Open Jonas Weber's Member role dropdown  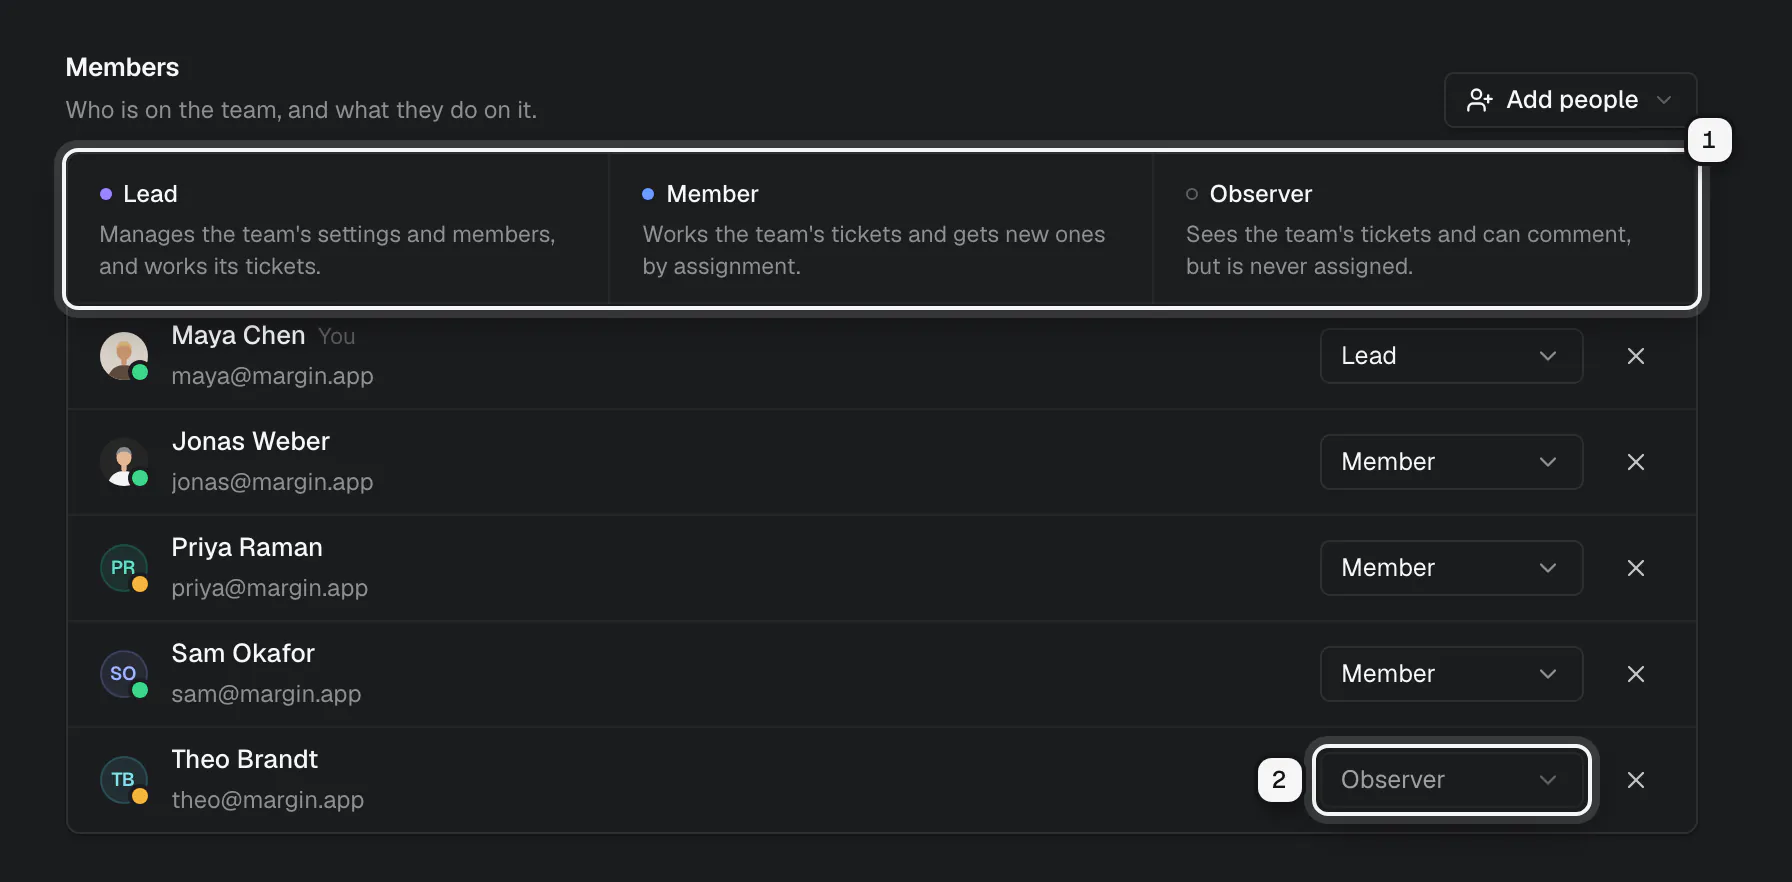click(x=1451, y=462)
